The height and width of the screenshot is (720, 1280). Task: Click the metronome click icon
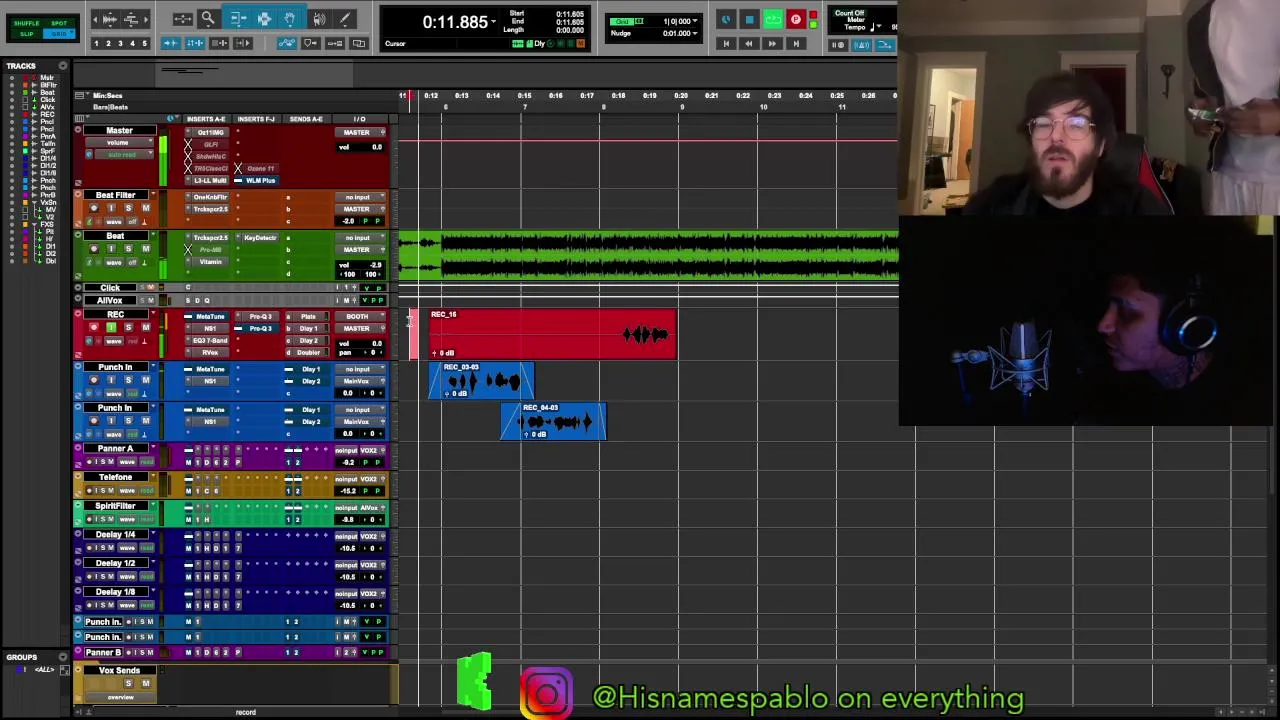coord(862,44)
